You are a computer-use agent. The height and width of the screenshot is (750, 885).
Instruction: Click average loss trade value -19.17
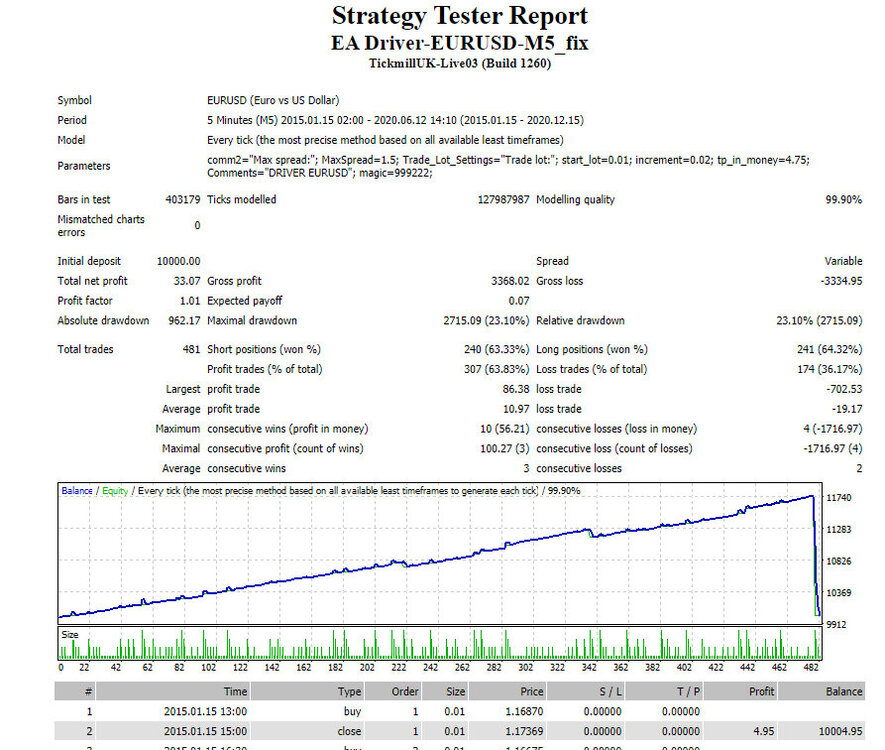[847, 409]
